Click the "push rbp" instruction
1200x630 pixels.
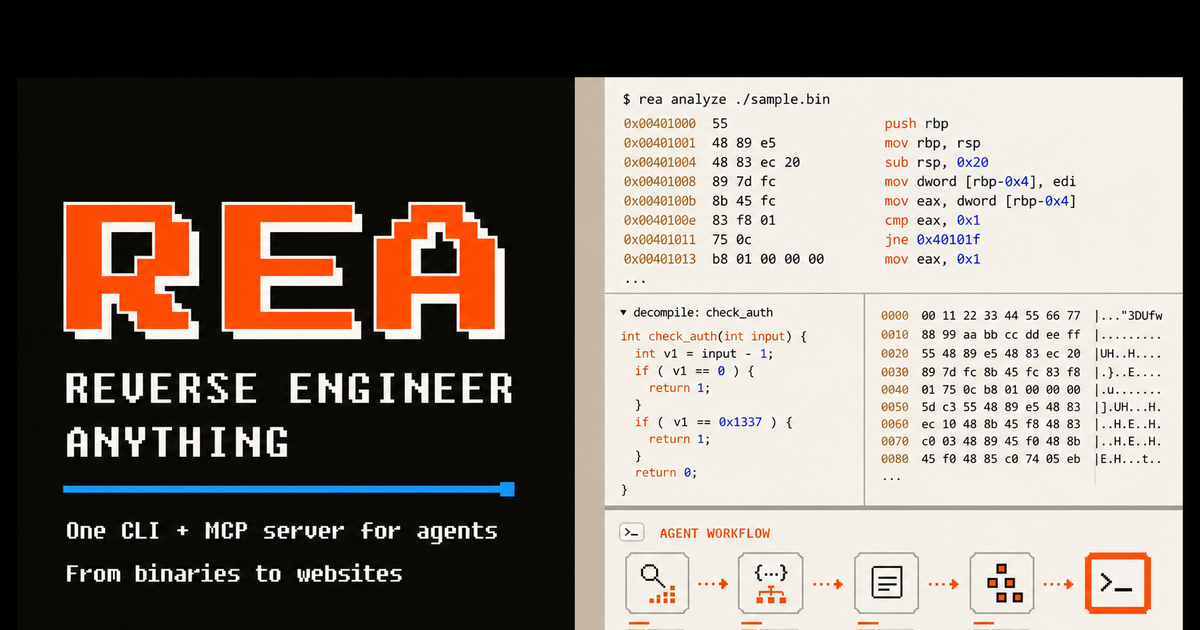point(917,124)
